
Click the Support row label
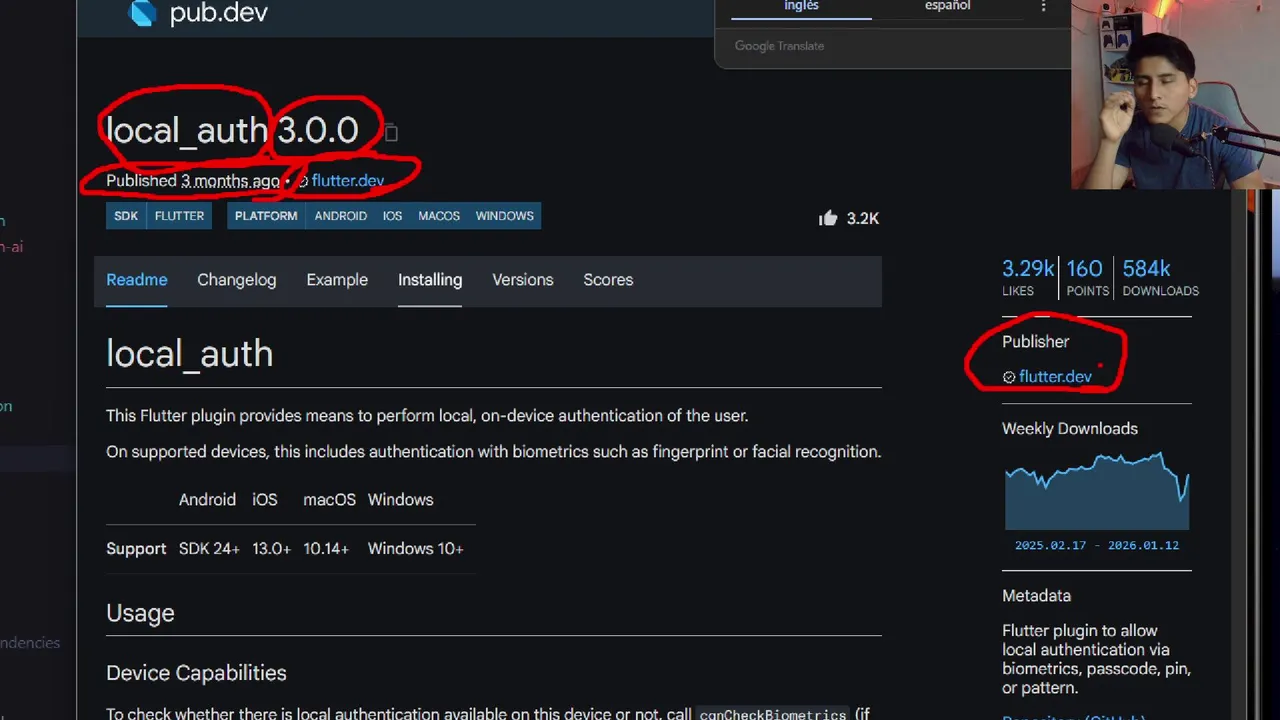coord(136,549)
